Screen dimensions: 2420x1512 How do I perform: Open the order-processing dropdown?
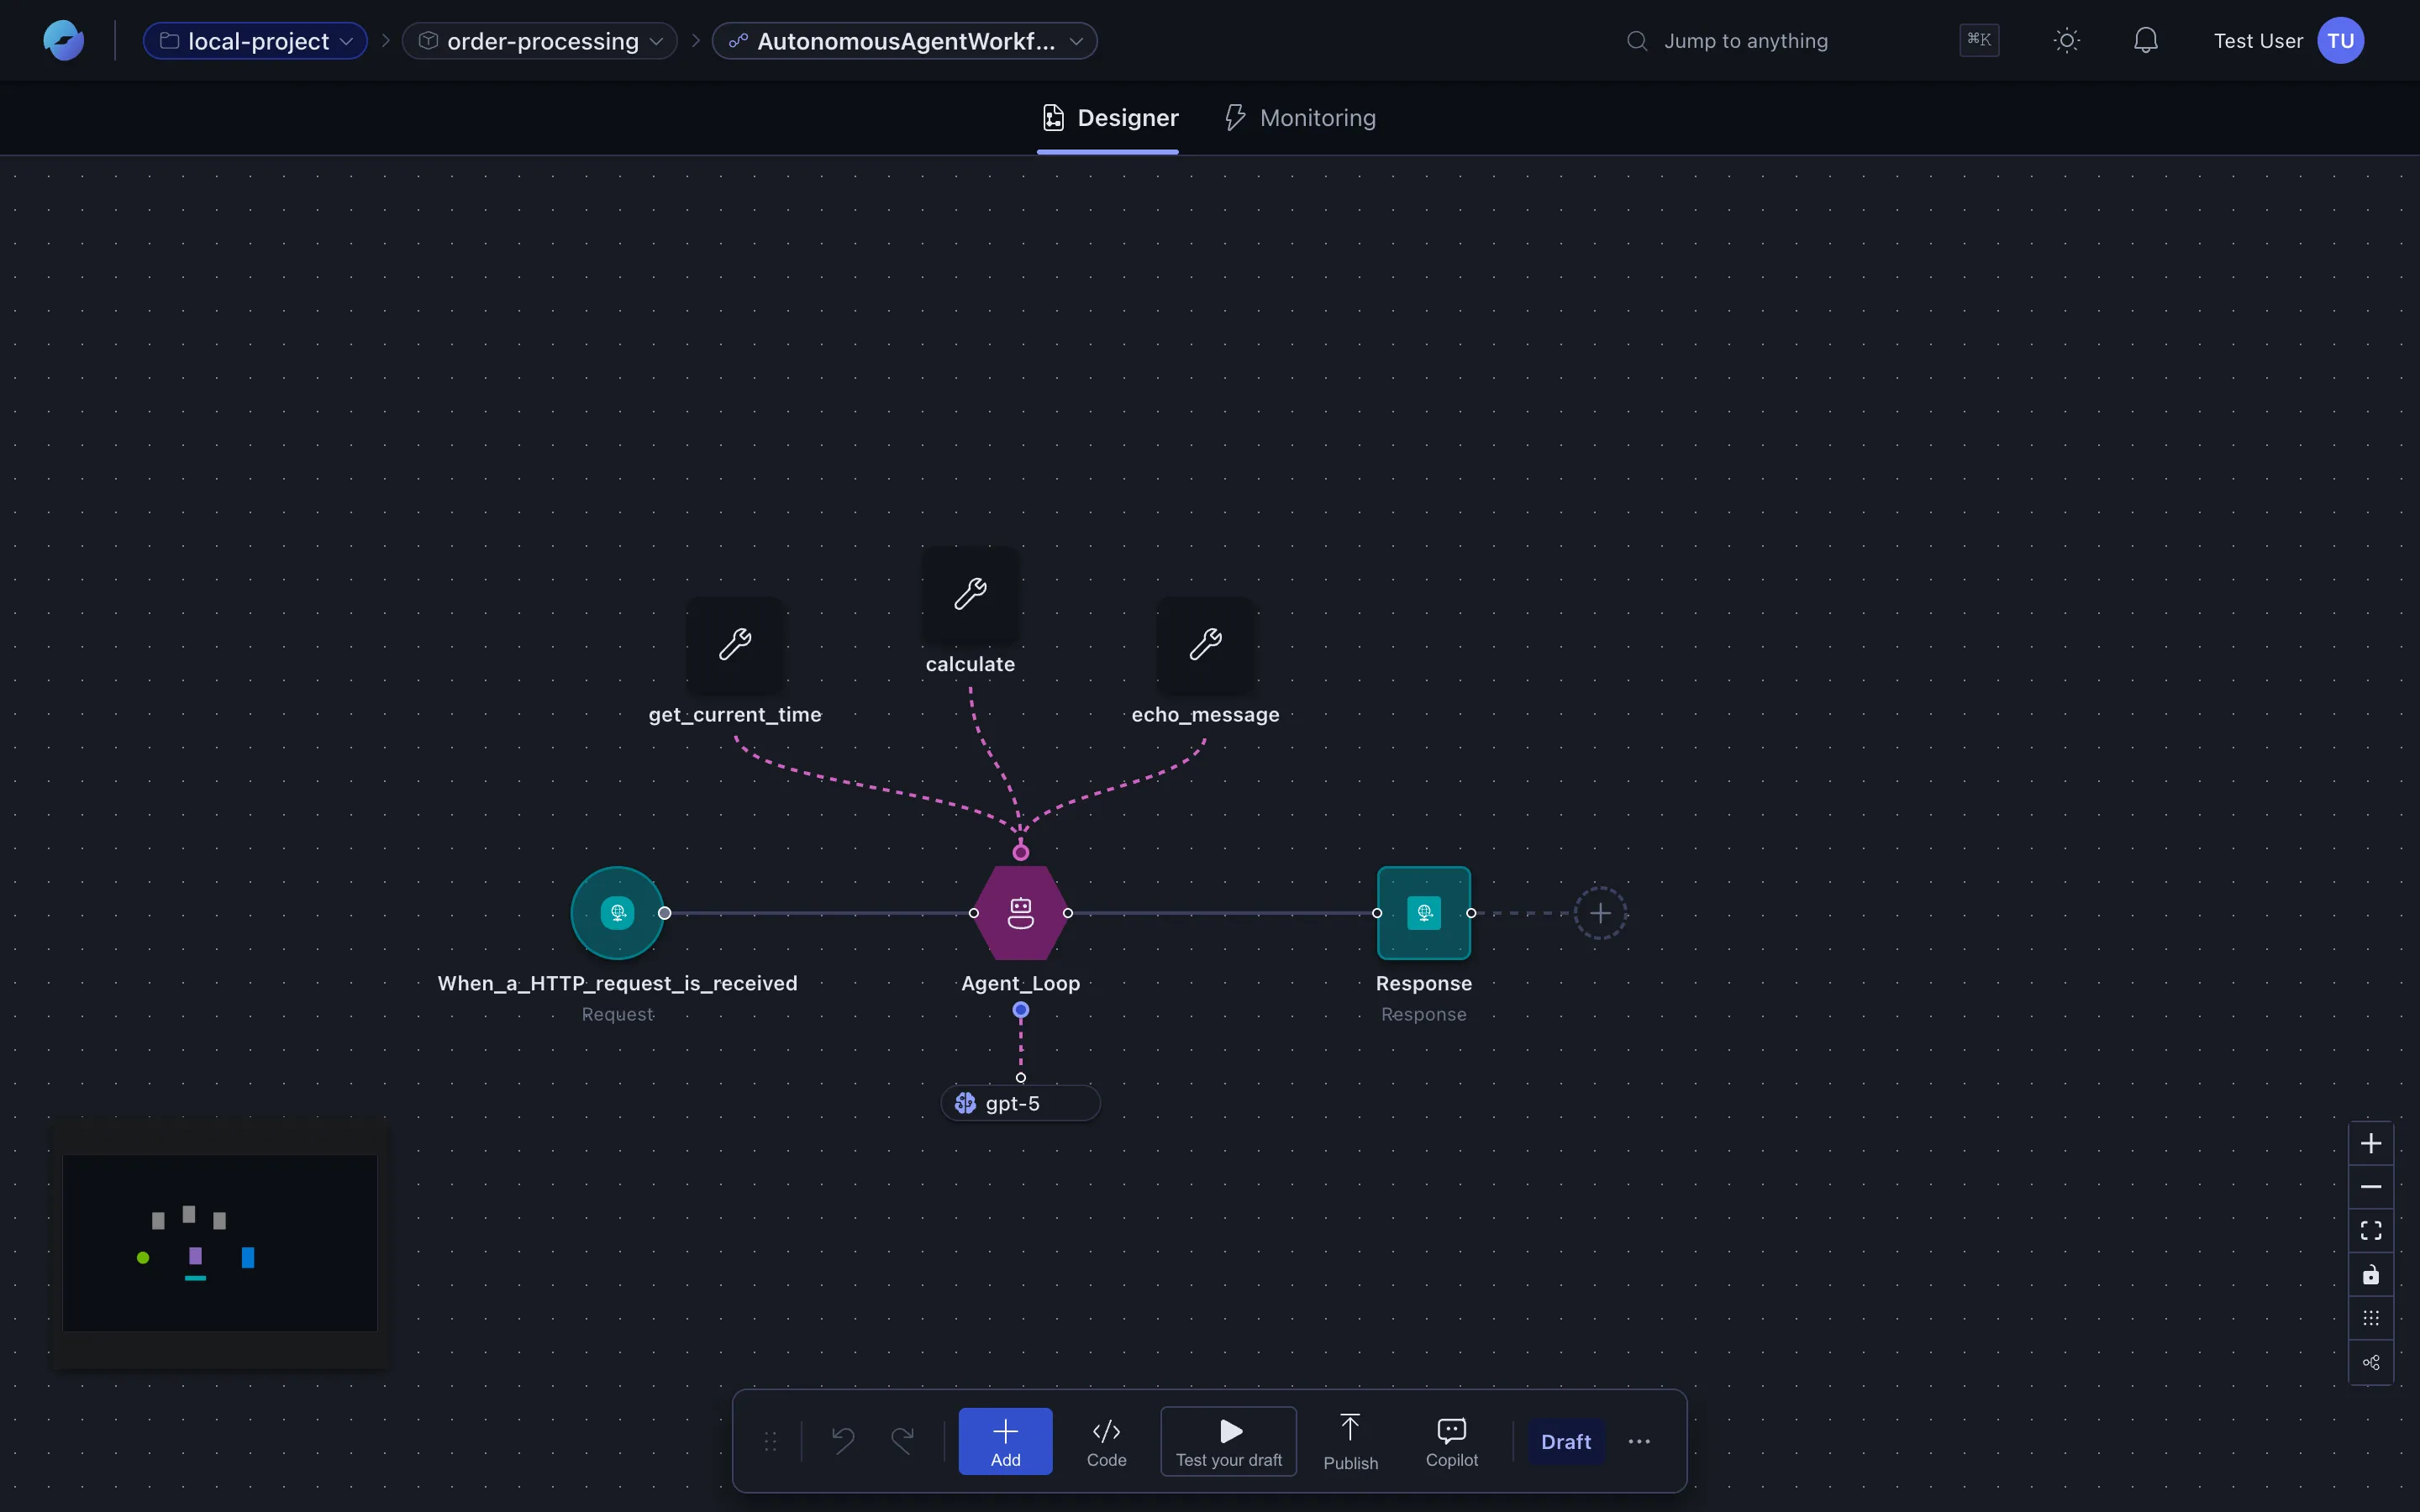coord(540,41)
